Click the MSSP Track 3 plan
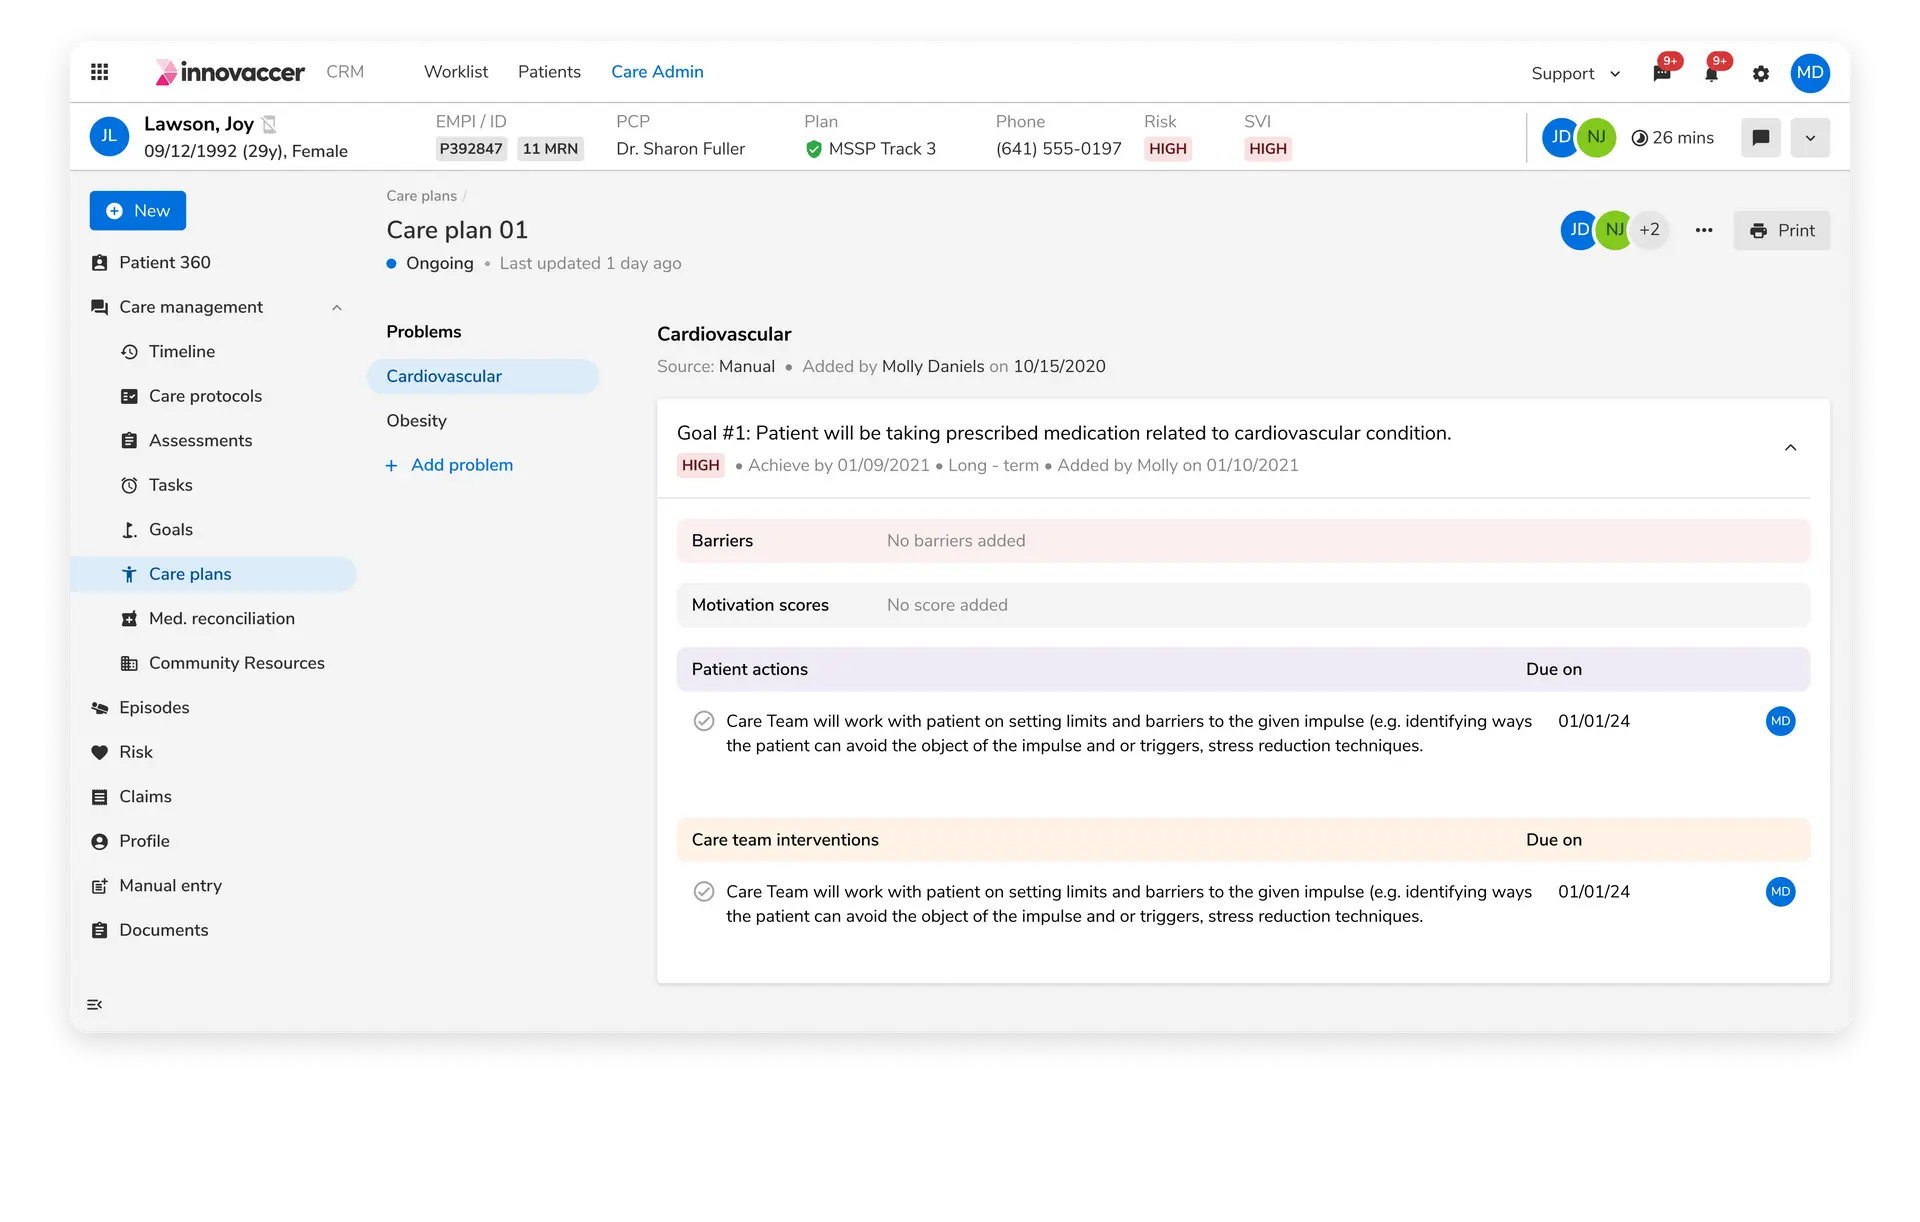This screenshot has width=1920, height=1222. pyautogui.click(x=870, y=149)
